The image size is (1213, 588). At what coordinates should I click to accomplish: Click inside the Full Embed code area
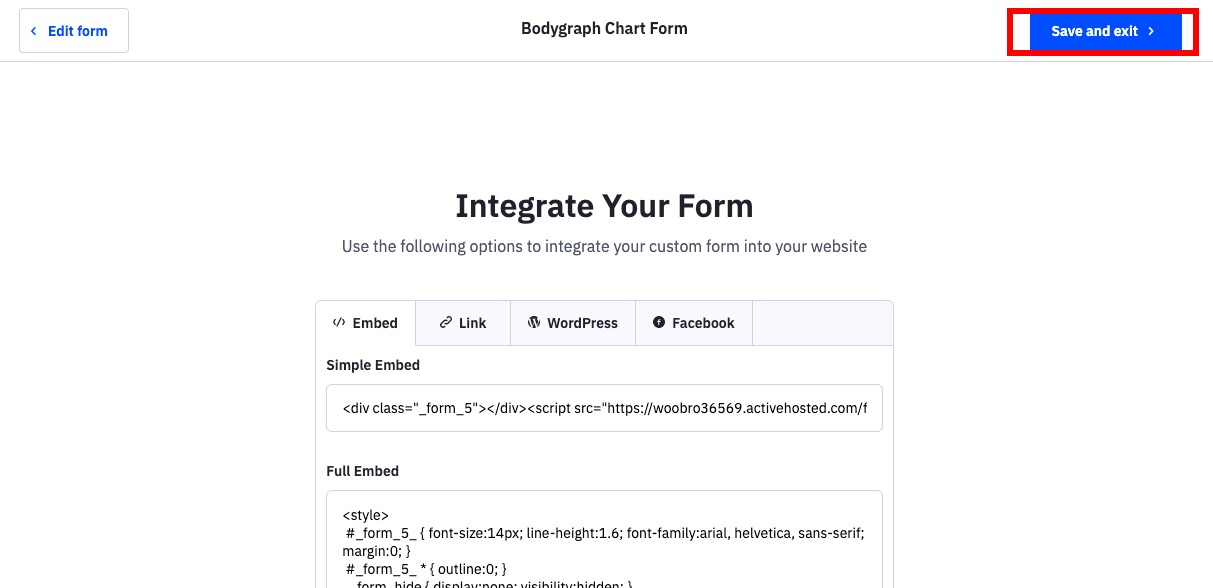coord(604,539)
